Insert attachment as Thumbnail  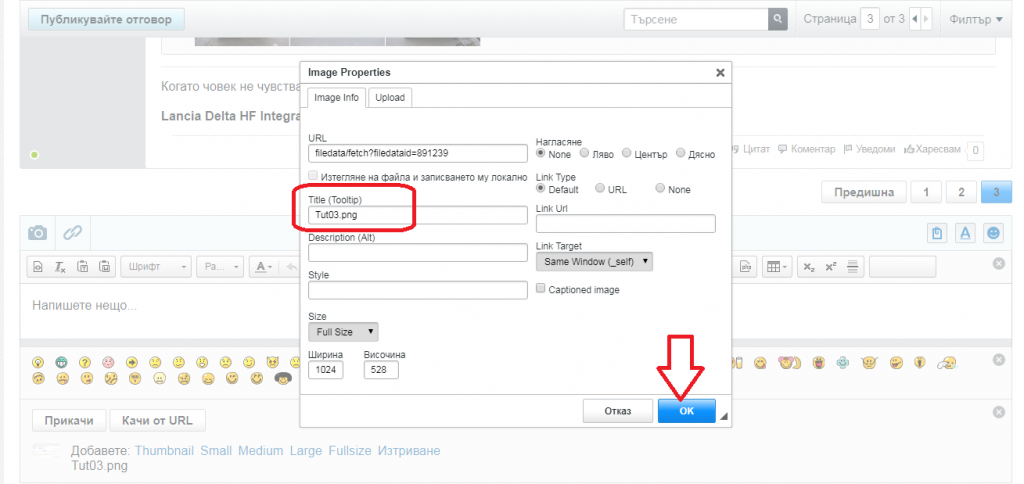(x=164, y=451)
